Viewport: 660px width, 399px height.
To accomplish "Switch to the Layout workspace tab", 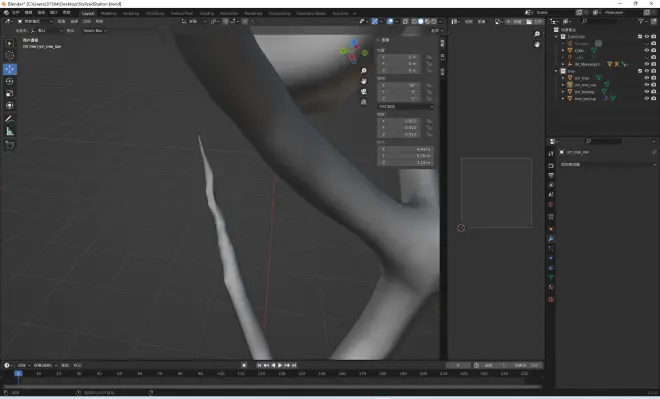I will 88,13.
